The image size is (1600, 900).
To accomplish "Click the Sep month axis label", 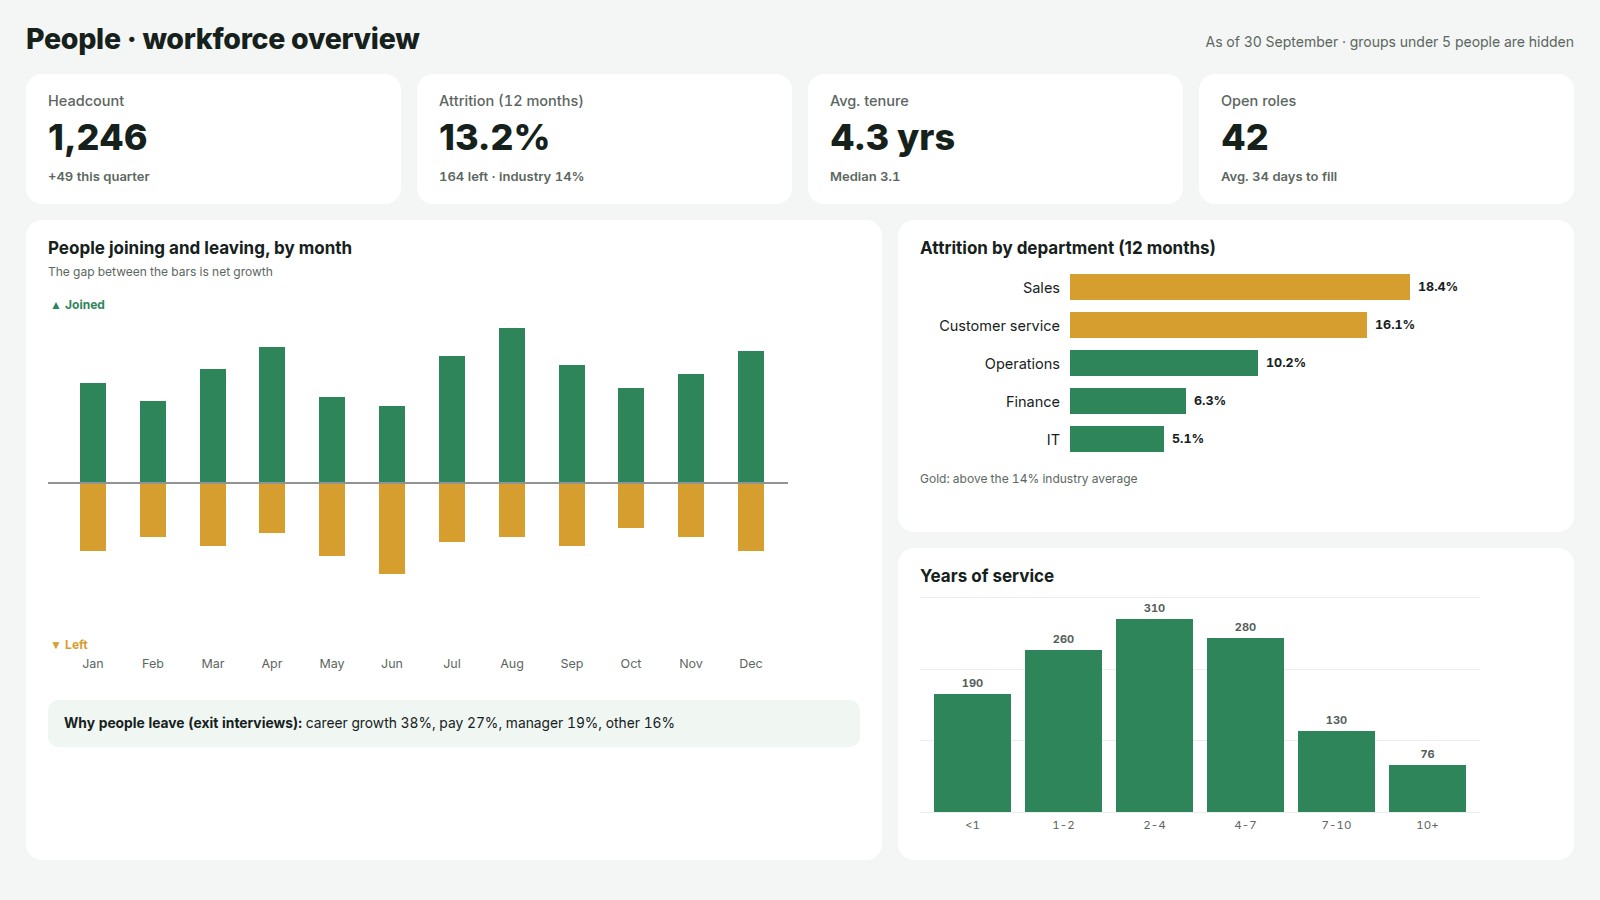I will (572, 664).
